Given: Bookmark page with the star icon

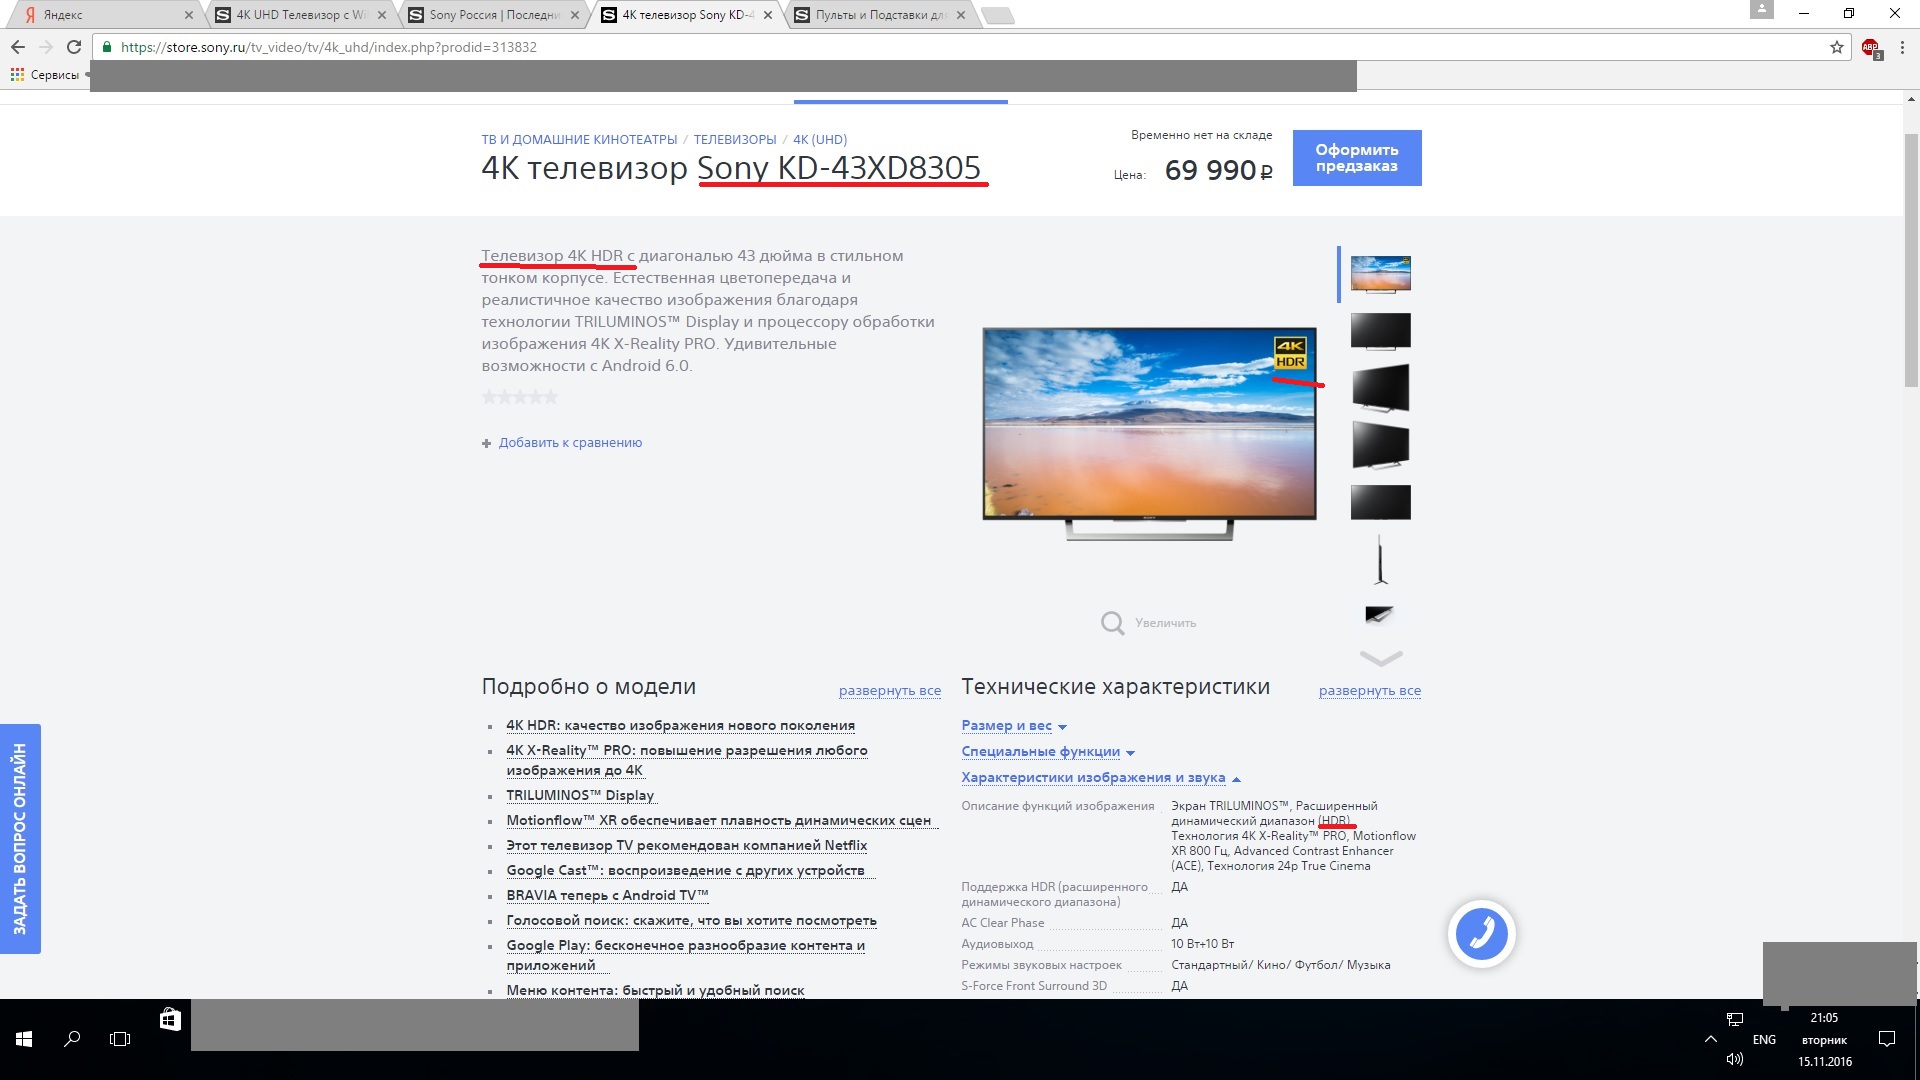Looking at the screenshot, I should tap(1837, 47).
